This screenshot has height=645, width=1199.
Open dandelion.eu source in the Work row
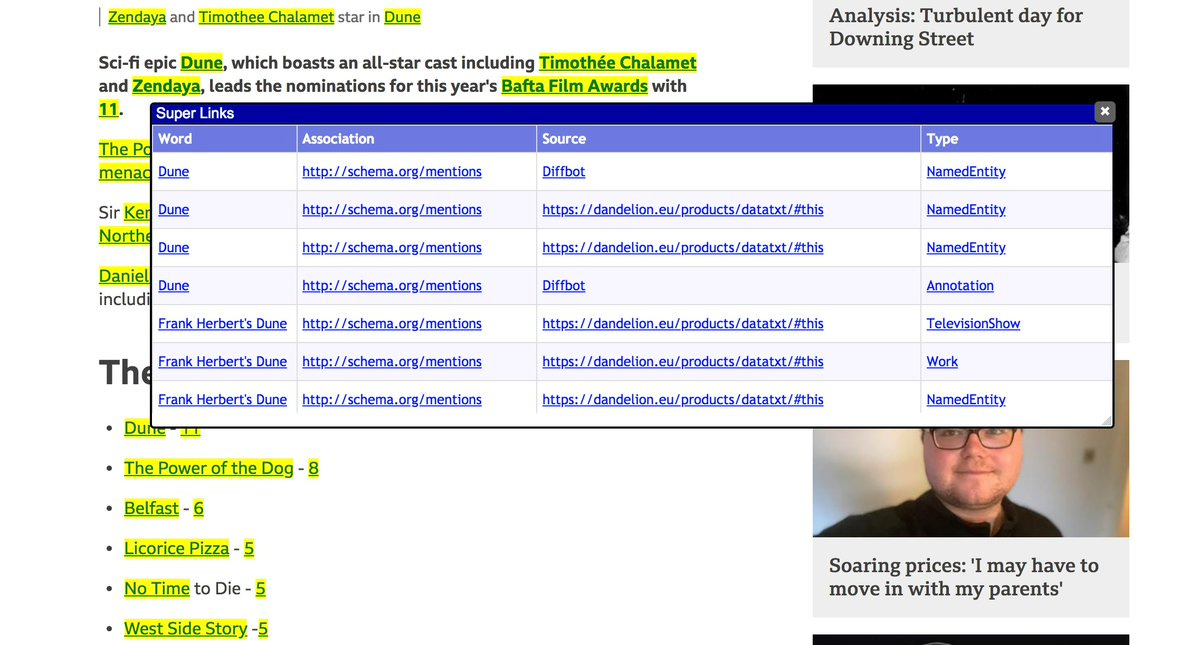point(683,361)
